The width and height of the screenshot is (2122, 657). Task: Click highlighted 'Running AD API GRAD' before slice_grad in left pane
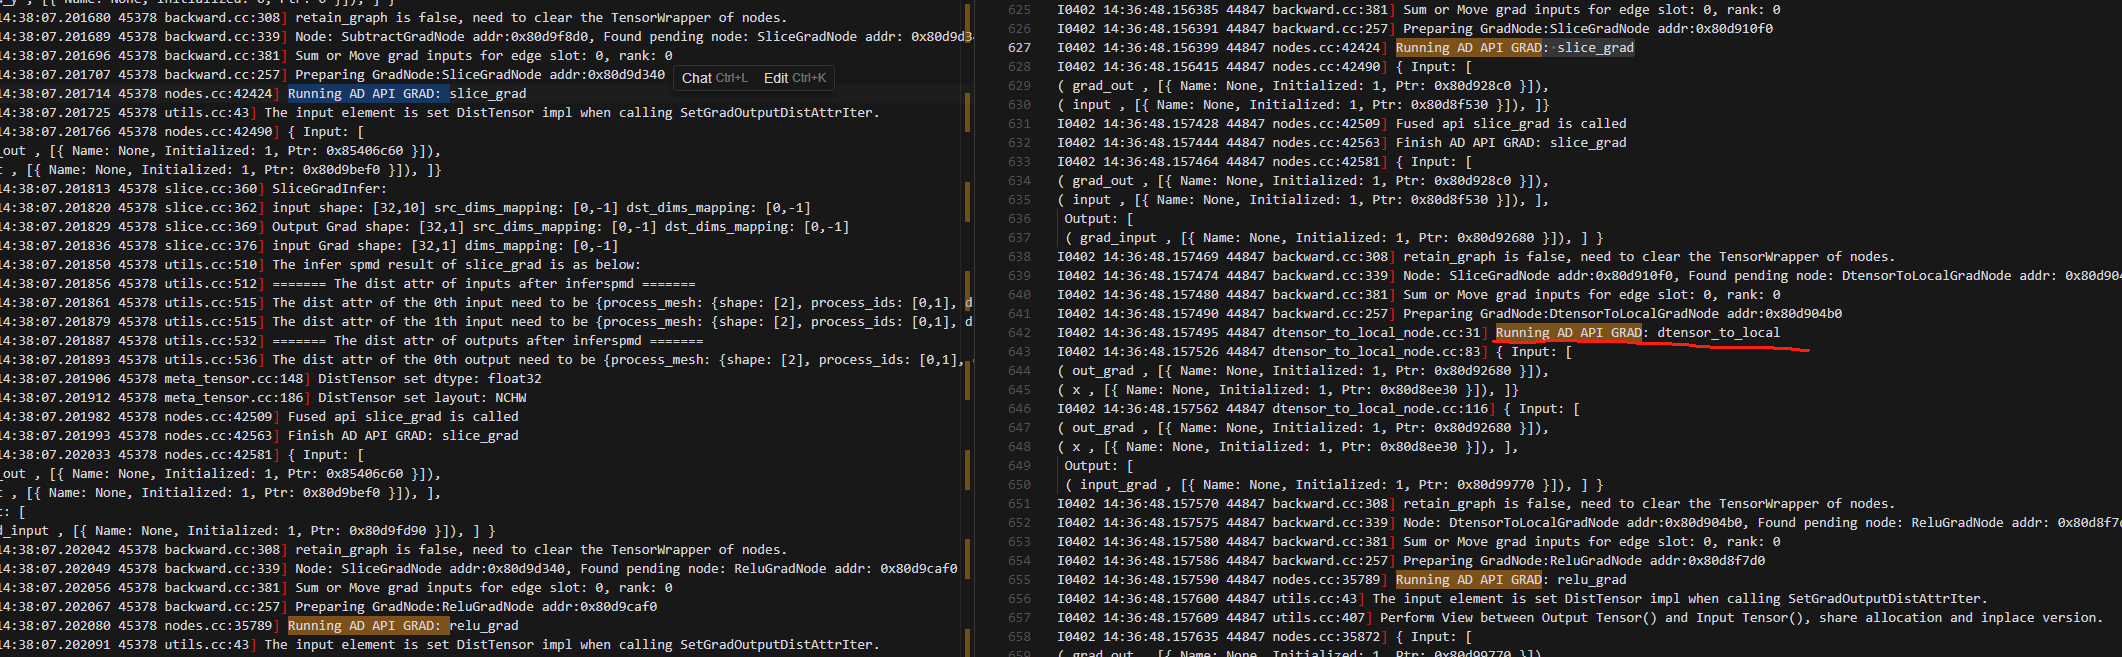pyautogui.click(x=364, y=94)
